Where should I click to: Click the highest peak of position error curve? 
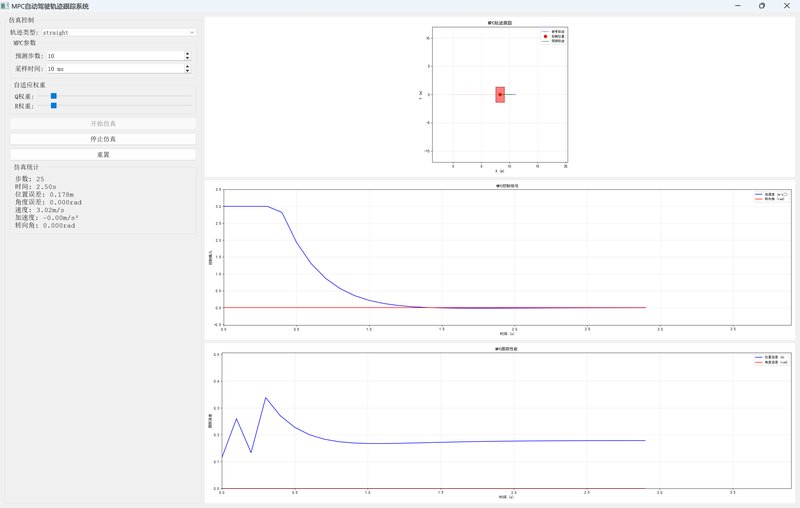[266, 398]
